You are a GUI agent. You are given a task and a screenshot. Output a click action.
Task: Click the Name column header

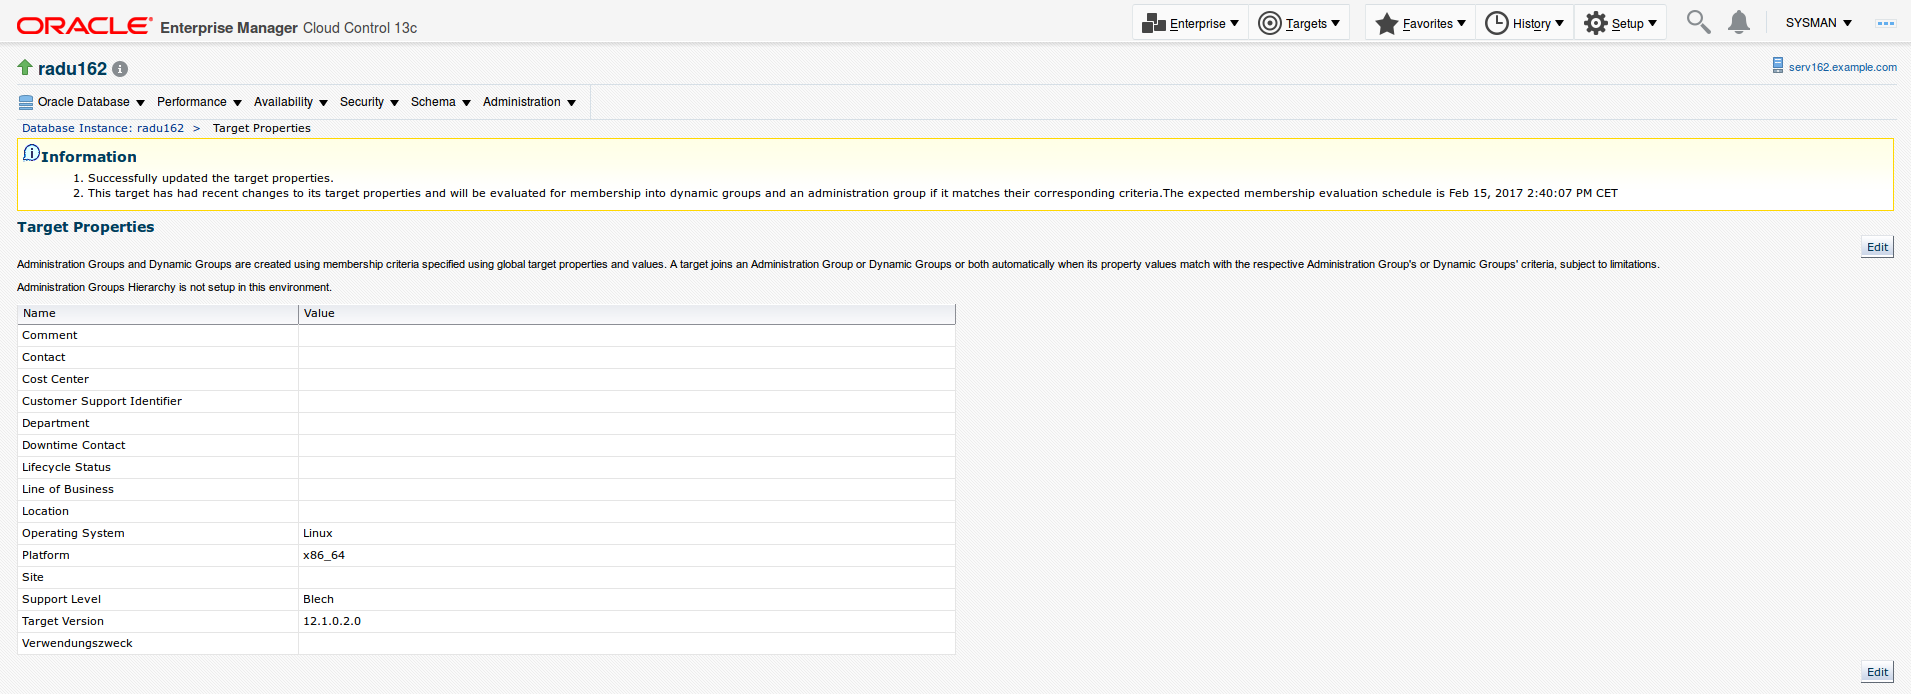coord(40,314)
